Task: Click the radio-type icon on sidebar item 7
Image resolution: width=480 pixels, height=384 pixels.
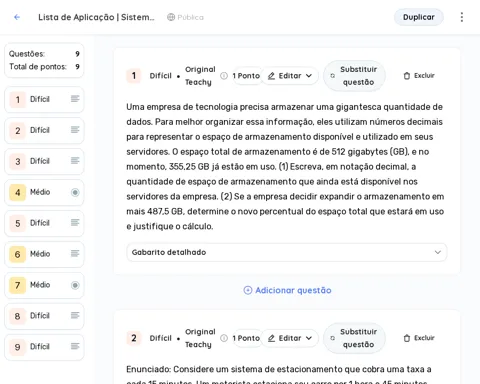Action: 75,285
